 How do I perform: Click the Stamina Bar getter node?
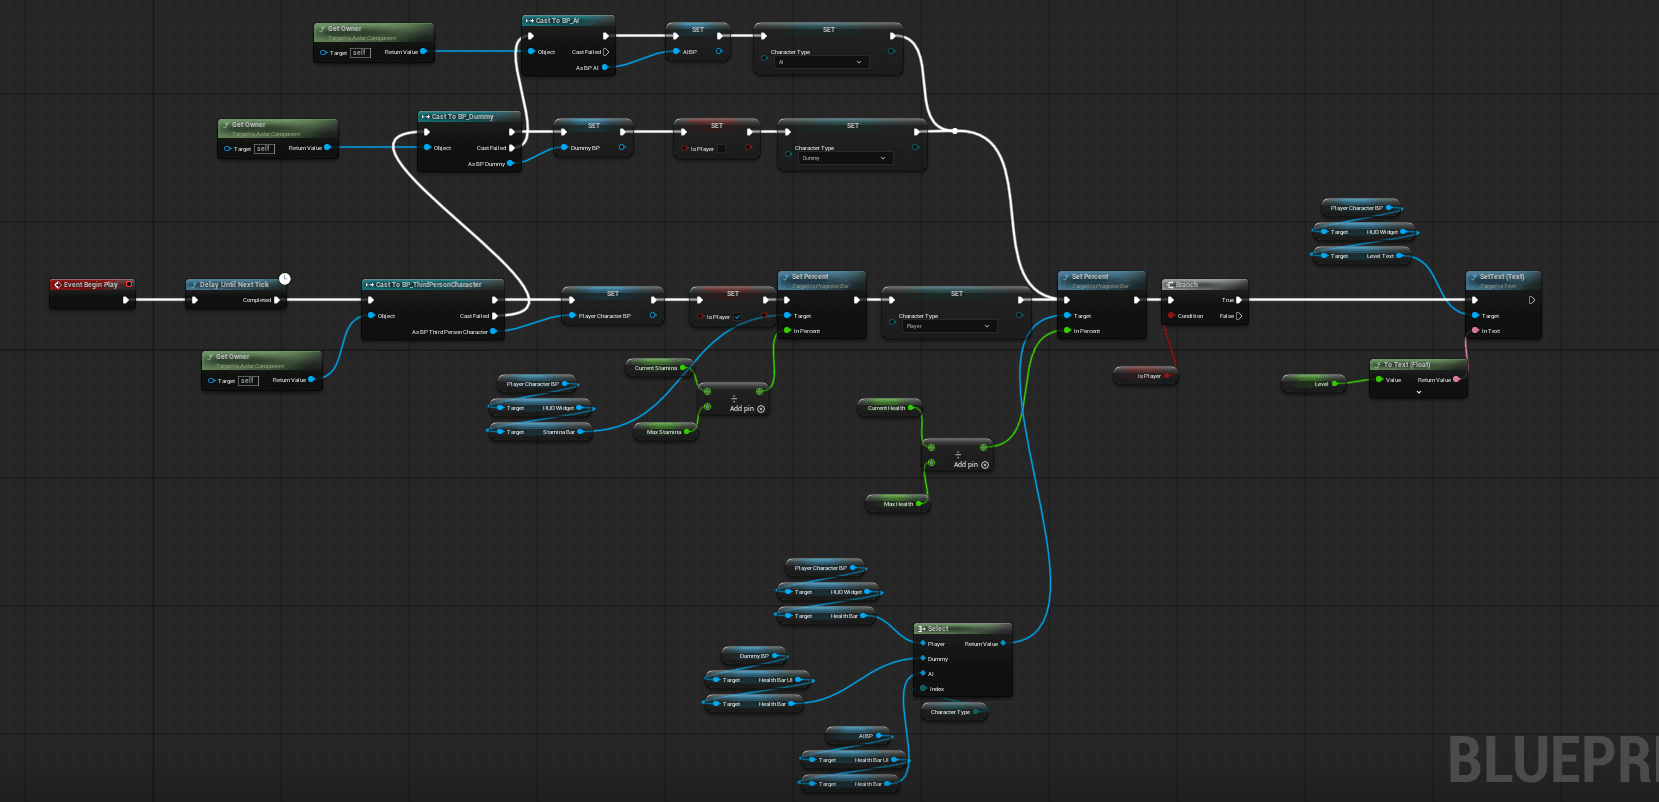[x=541, y=432]
